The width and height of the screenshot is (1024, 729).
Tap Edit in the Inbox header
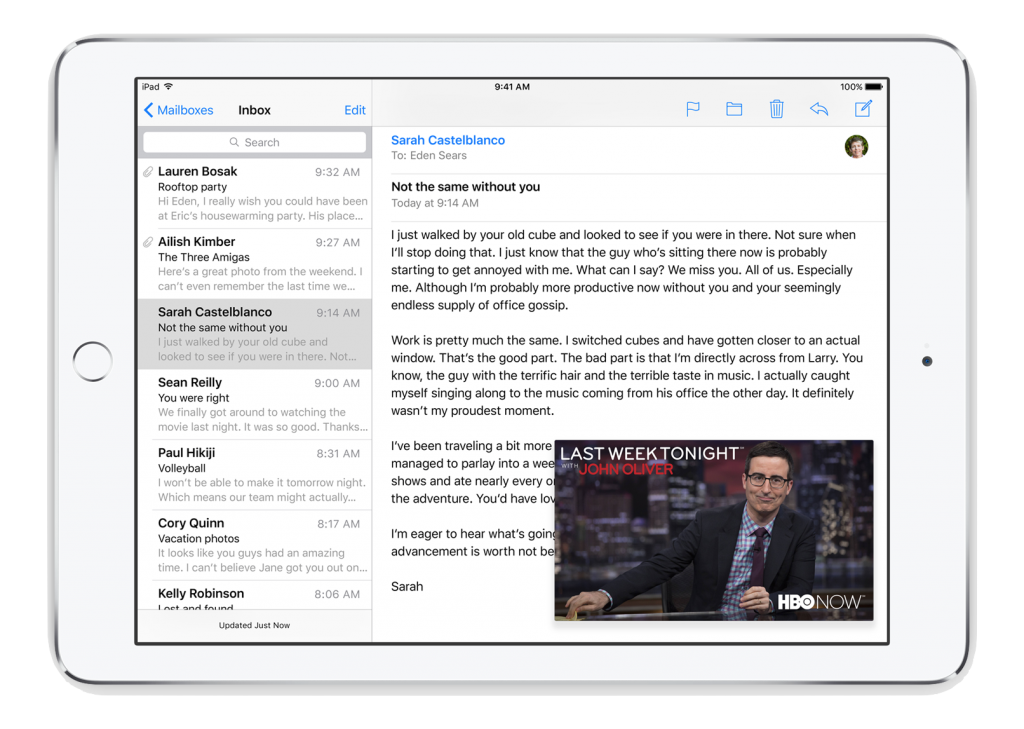355,110
